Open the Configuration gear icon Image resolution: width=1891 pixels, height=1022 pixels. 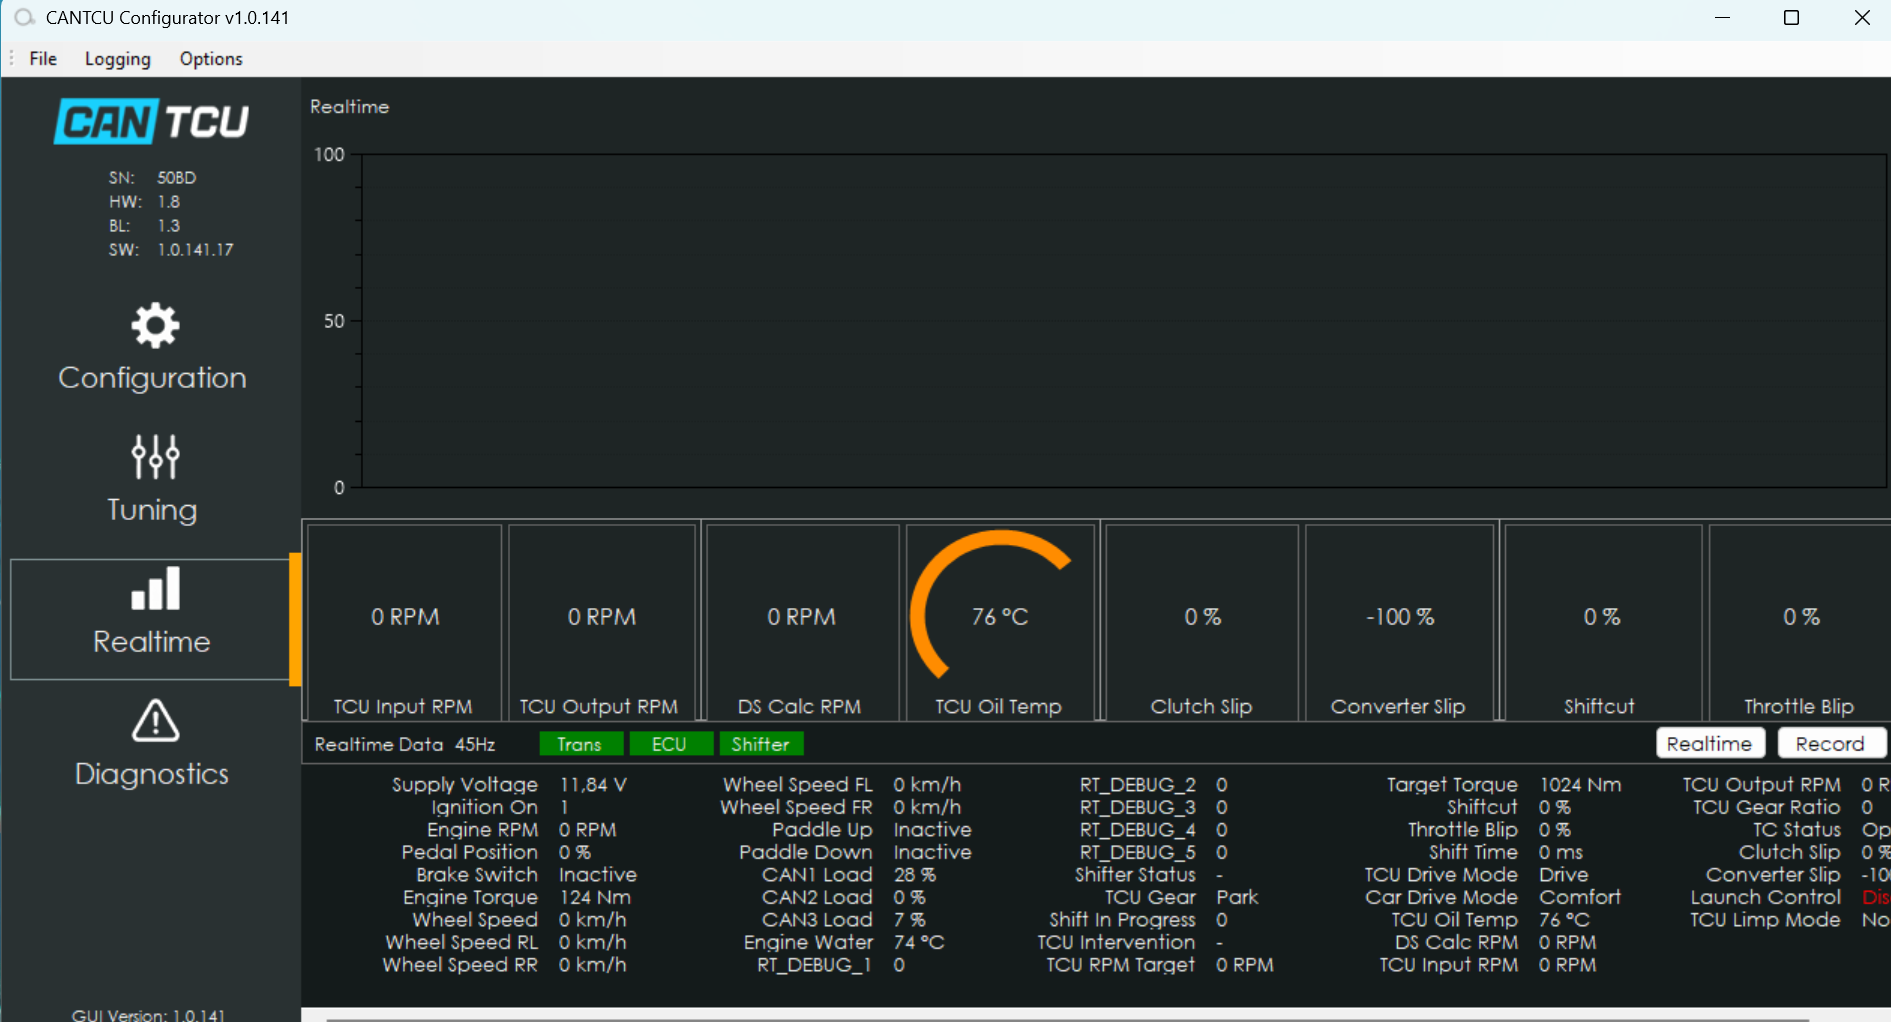pos(155,326)
